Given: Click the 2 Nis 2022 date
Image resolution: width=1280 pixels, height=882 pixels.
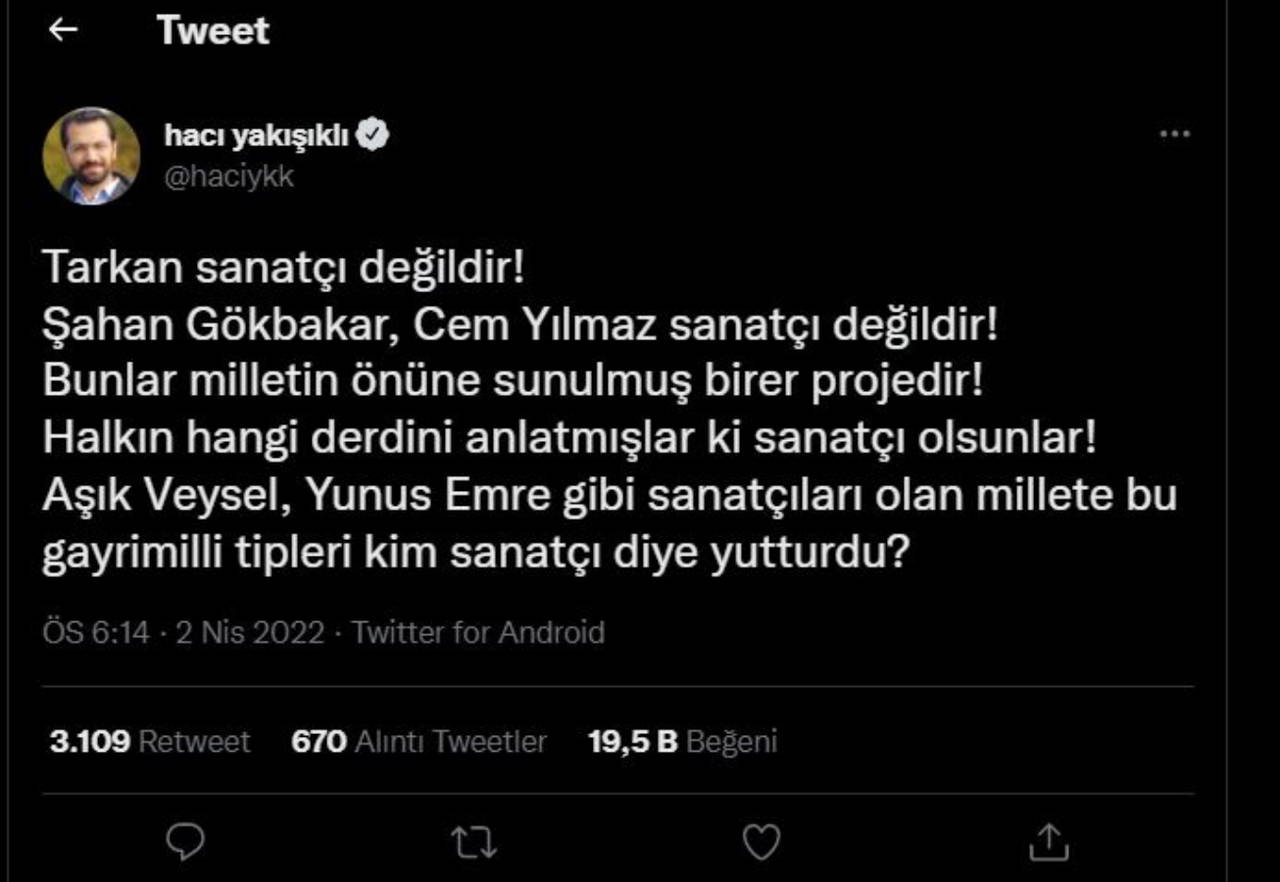Looking at the screenshot, I should click(250, 632).
